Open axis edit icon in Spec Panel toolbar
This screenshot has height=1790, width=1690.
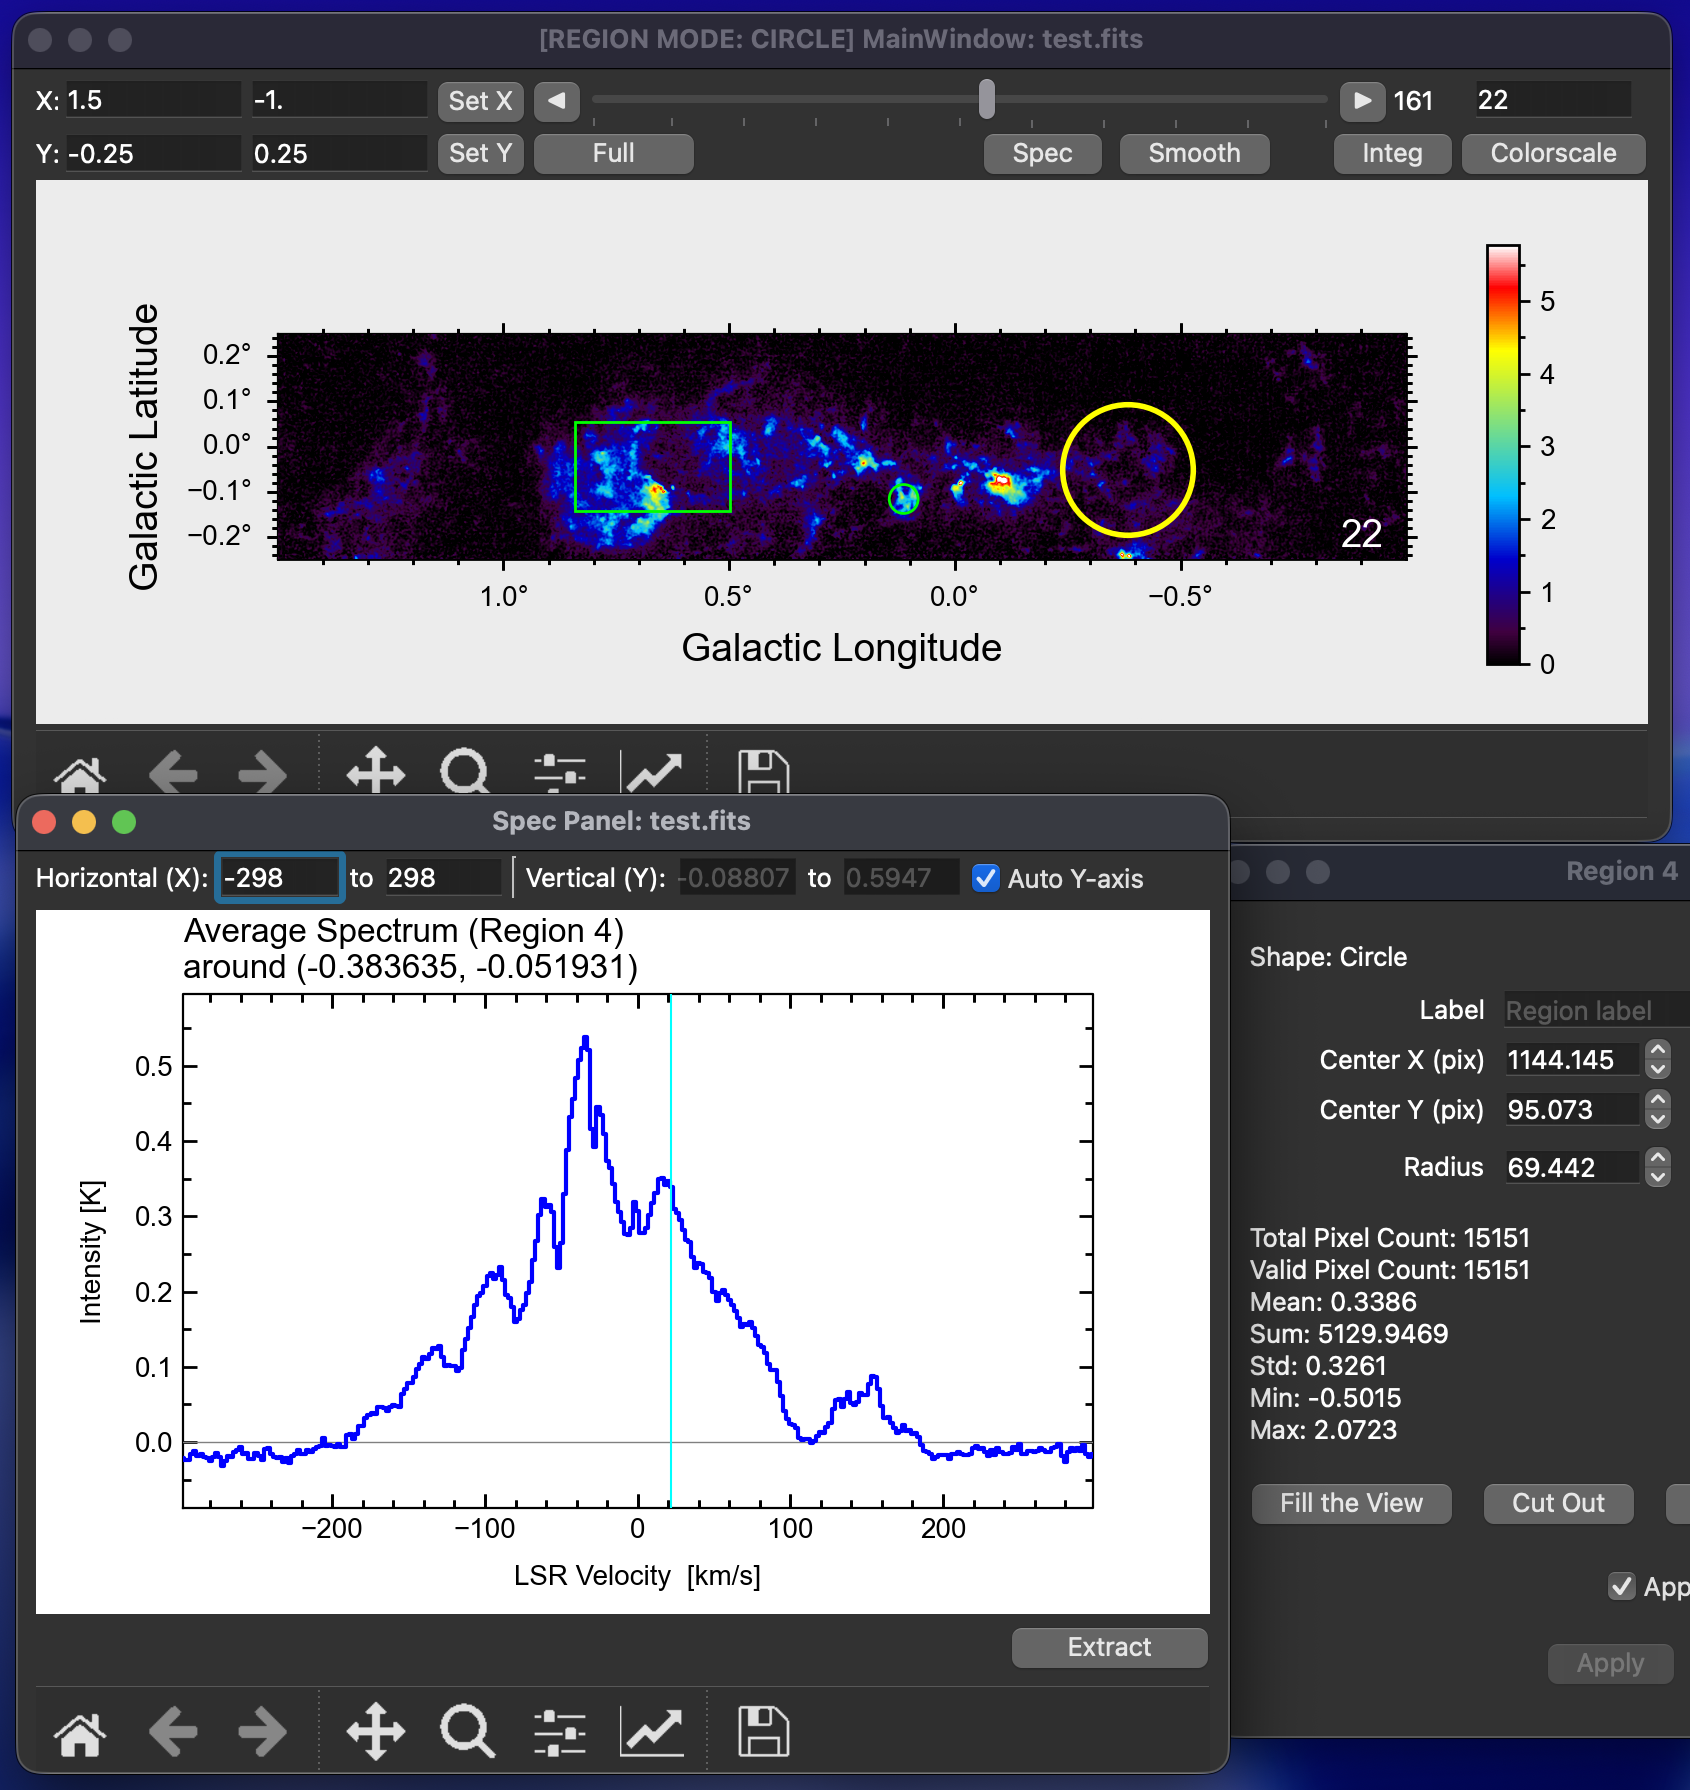[x=652, y=1733]
